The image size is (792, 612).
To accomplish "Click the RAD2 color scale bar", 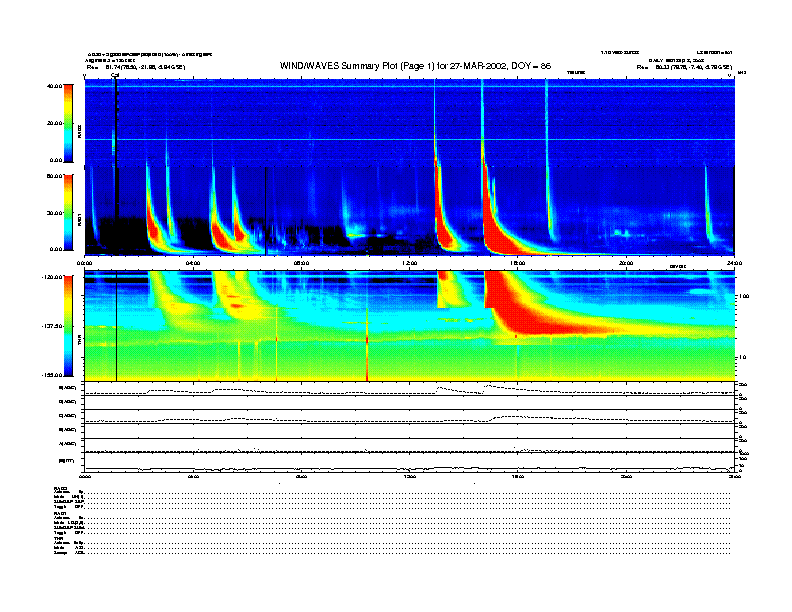I will coord(68,123).
